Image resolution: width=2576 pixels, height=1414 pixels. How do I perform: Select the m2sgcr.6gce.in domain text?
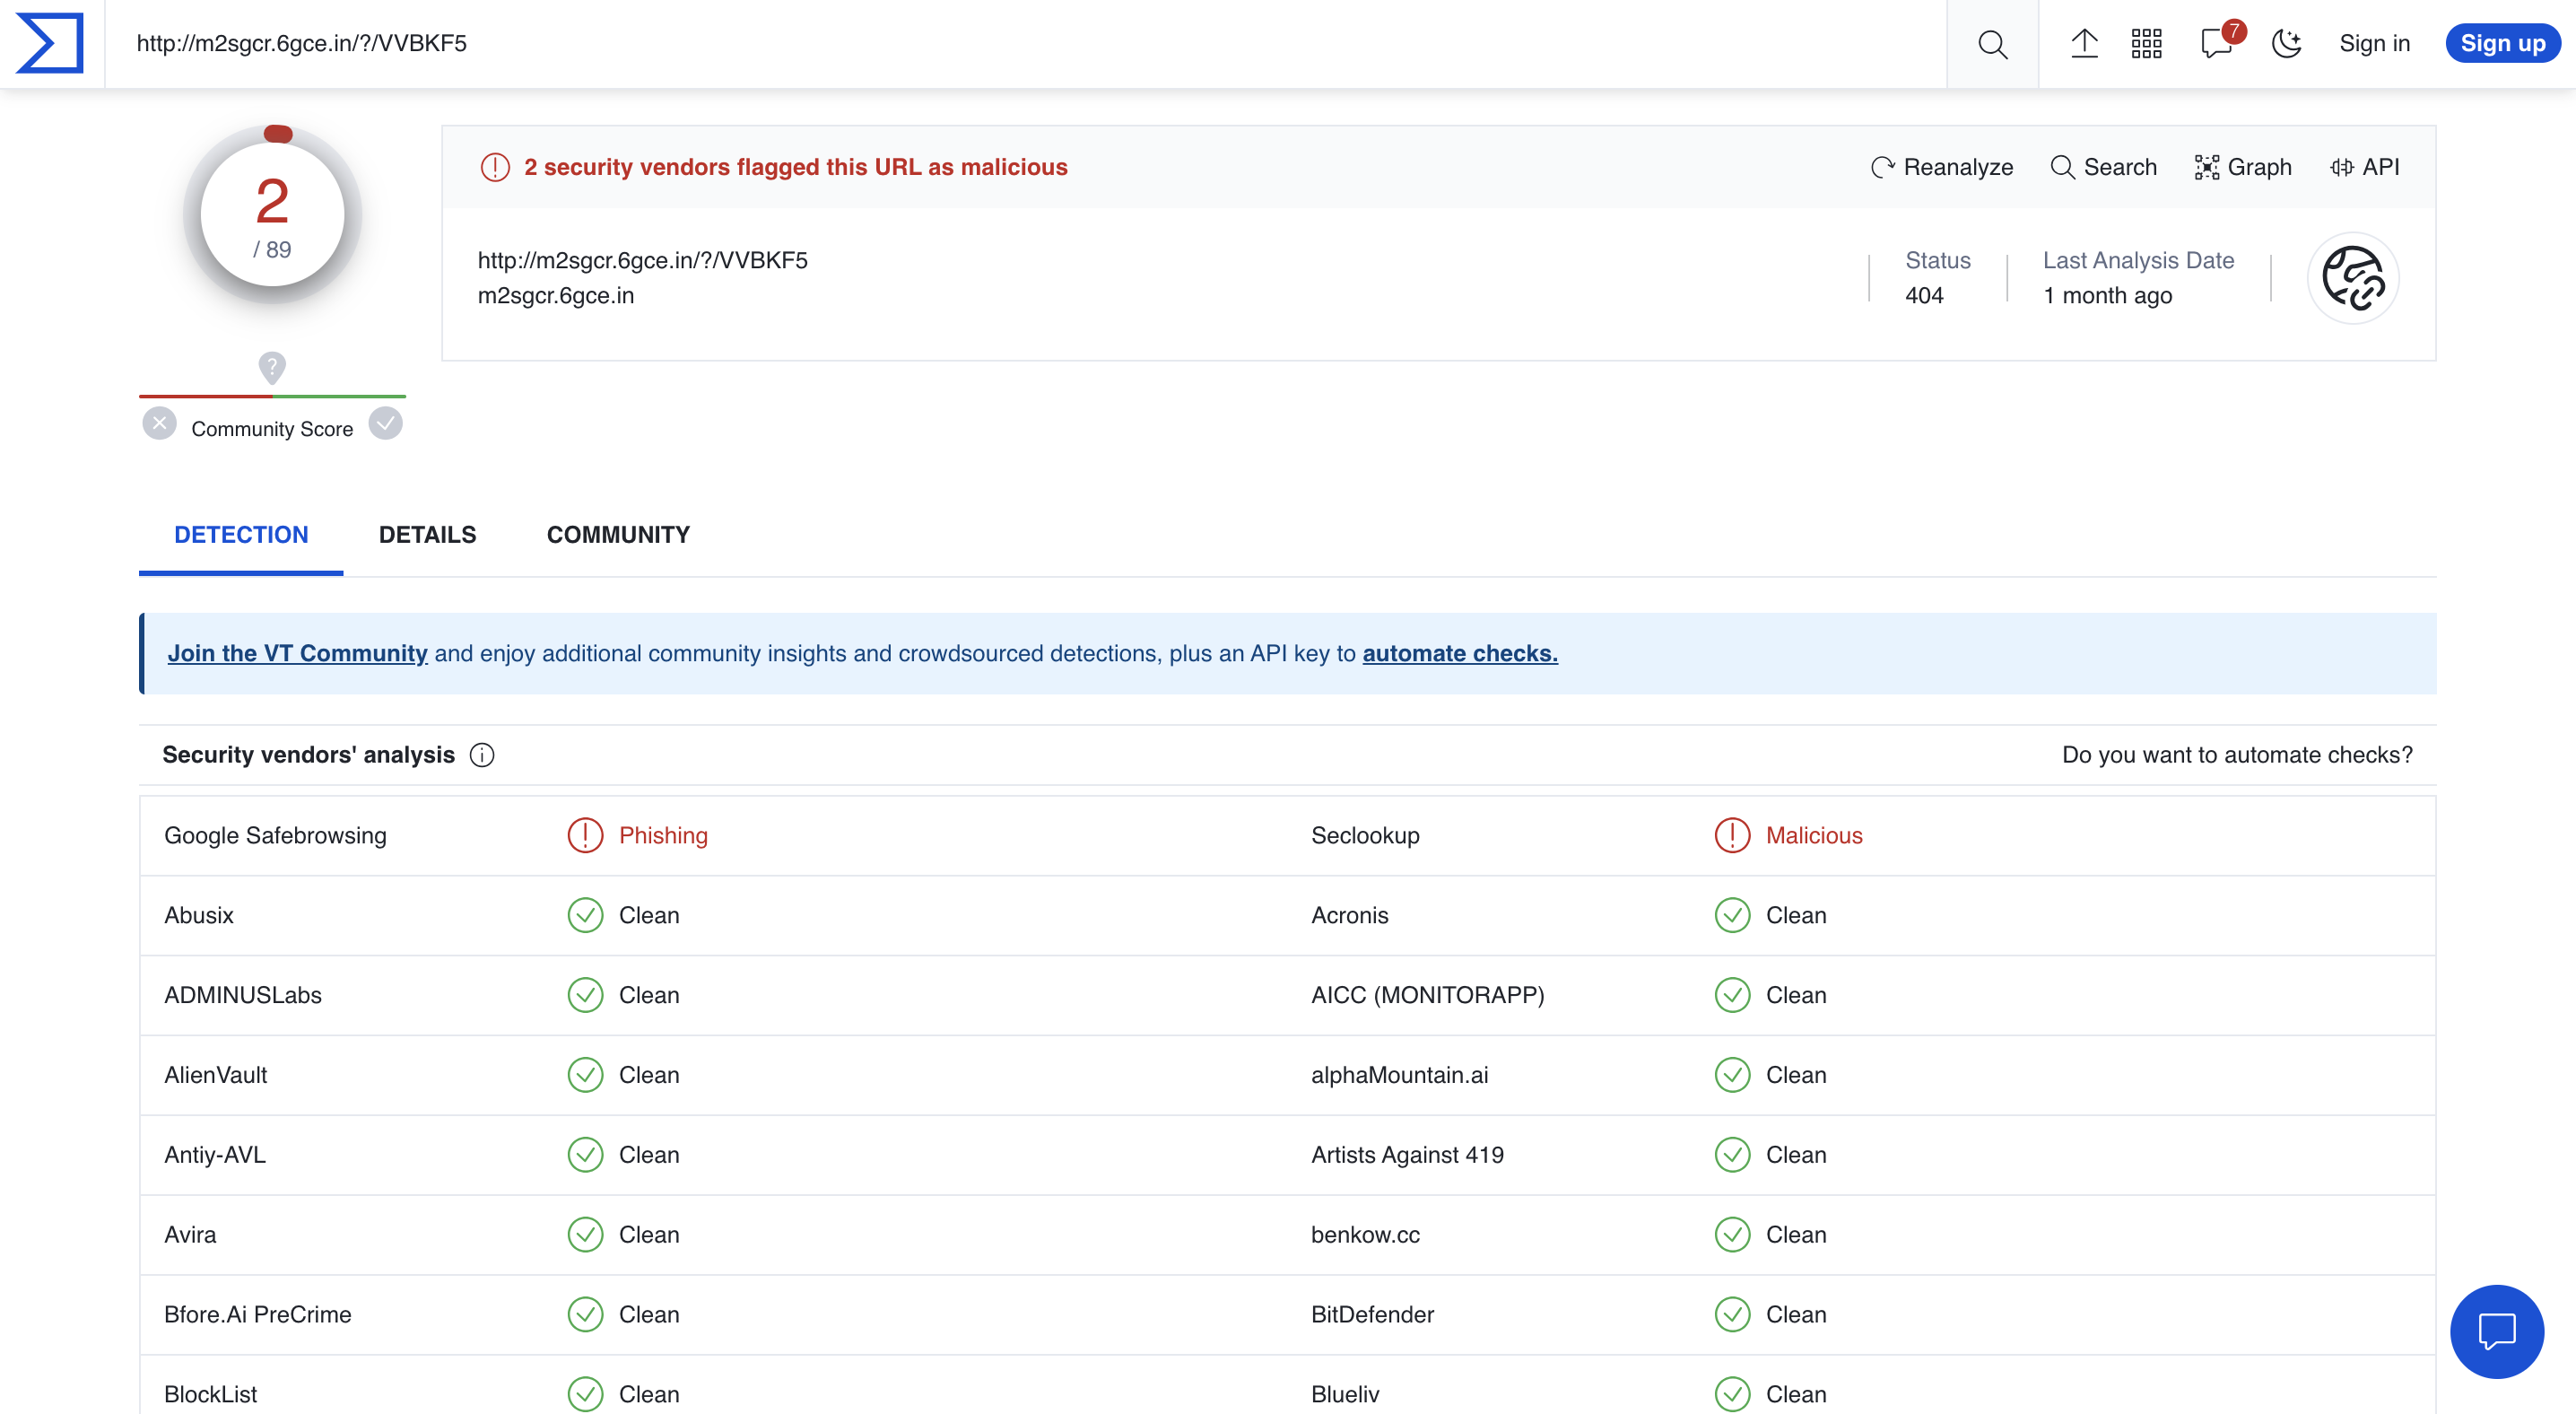point(556,296)
